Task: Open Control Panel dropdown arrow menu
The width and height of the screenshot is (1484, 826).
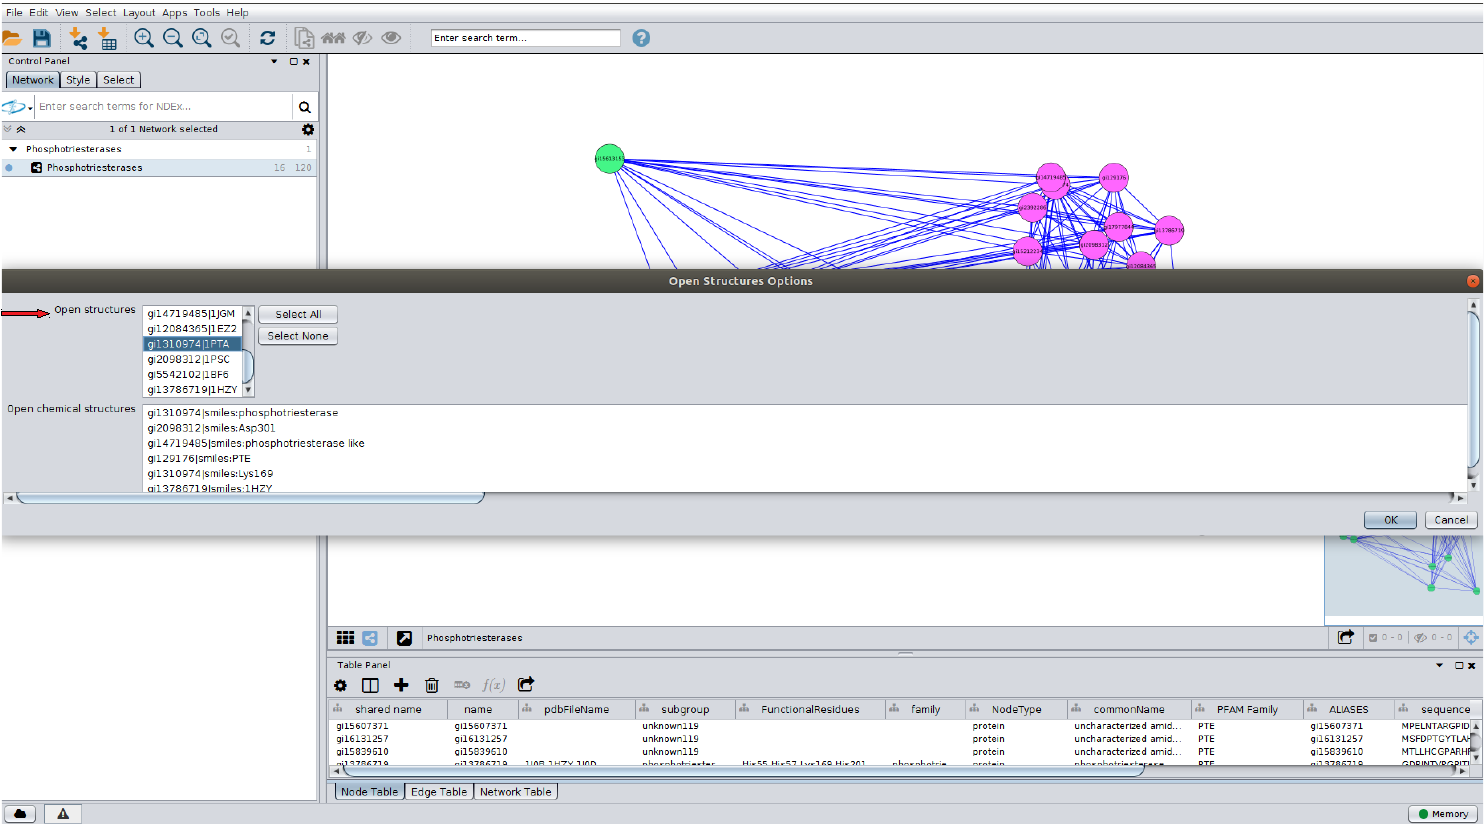Action: 274,61
